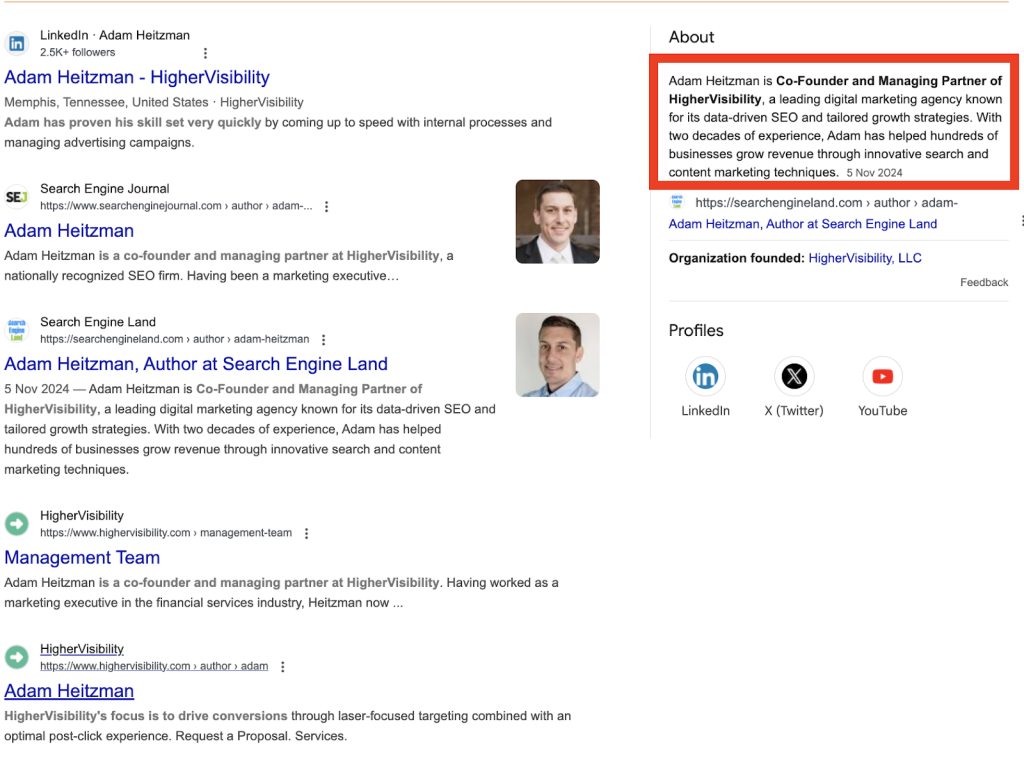The image size is (1024, 761).
Task: Open the LinkedIn profile icon in Profiles
Action: point(705,377)
